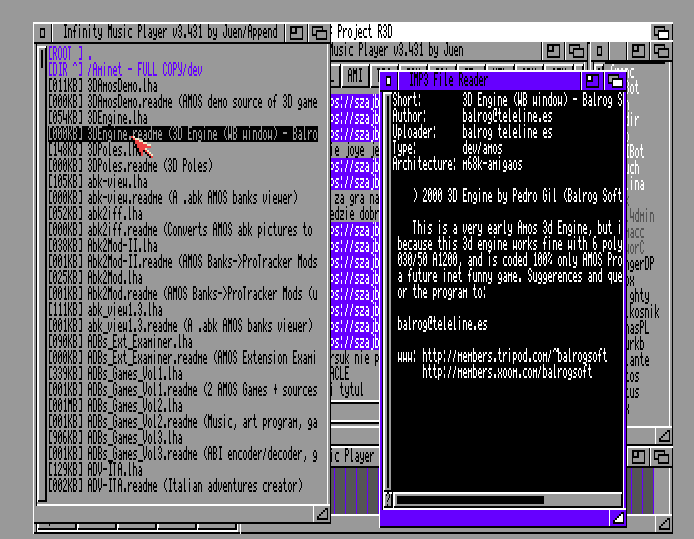Click the IMP3 File Reader resize gadget
The image size is (694, 539).
pyautogui.click(x=618, y=518)
